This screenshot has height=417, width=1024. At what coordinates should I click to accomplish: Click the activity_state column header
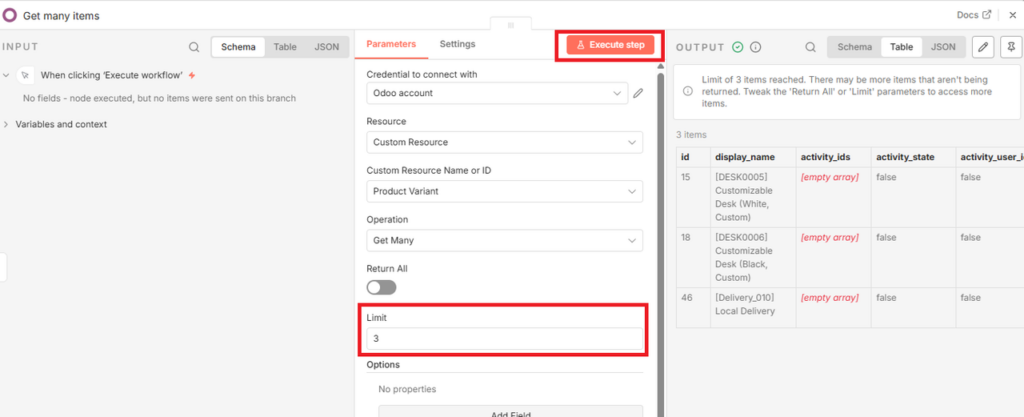pyautogui.click(x=913, y=157)
